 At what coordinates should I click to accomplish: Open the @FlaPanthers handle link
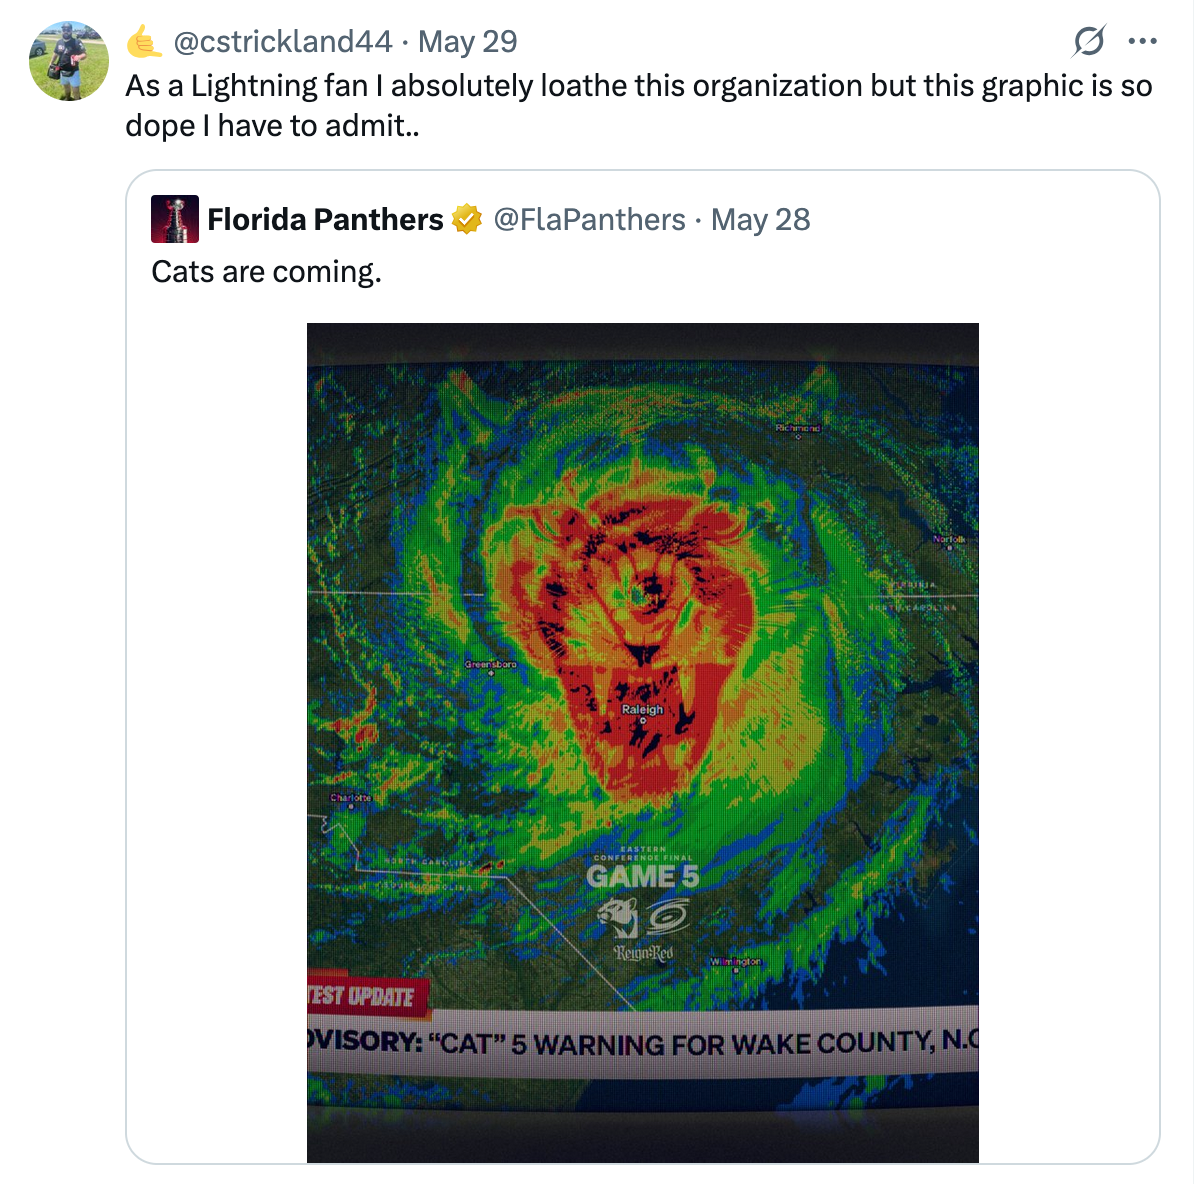coord(589,219)
